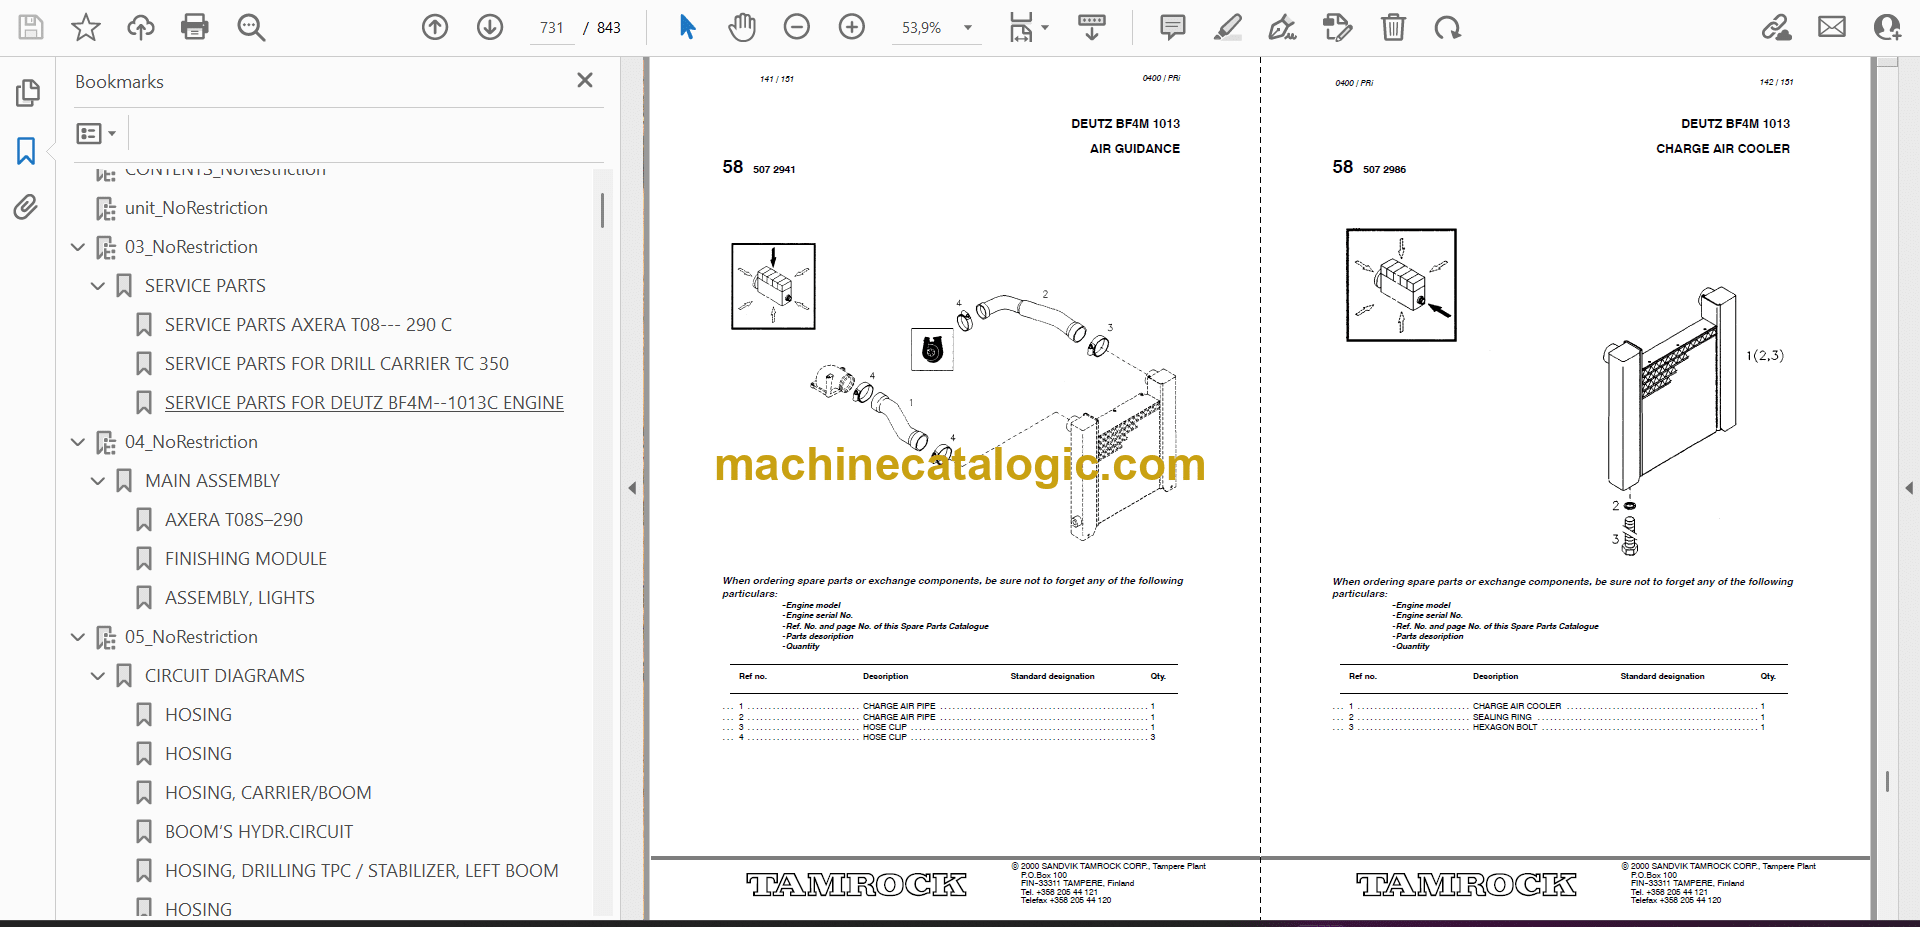Image resolution: width=1920 pixels, height=927 pixels.
Task: Zoom out with the minus button
Action: click(797, 27)
